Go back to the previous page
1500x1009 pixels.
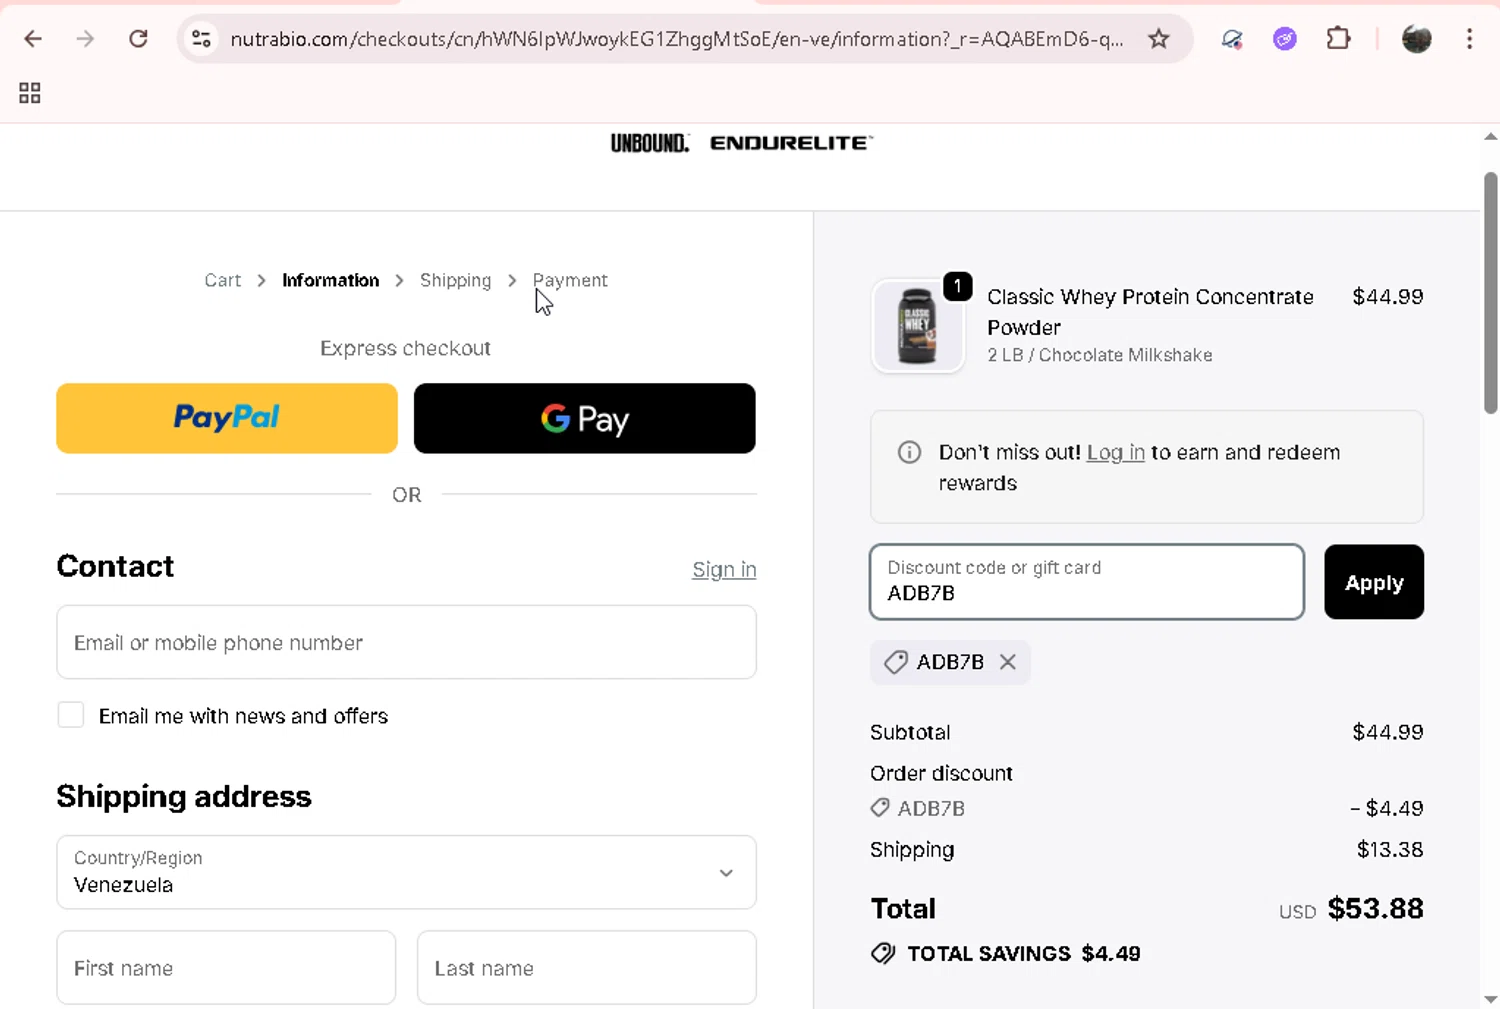tap(33, 39)
